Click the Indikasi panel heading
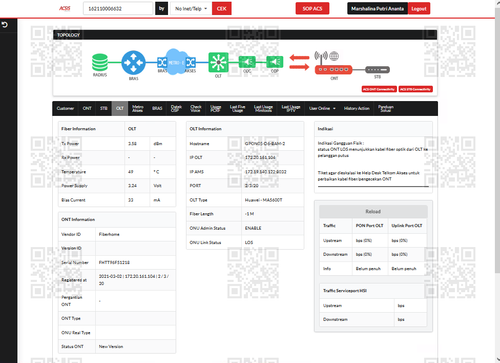This screenshot has height=363, width=500. click(x=325, y=129)
